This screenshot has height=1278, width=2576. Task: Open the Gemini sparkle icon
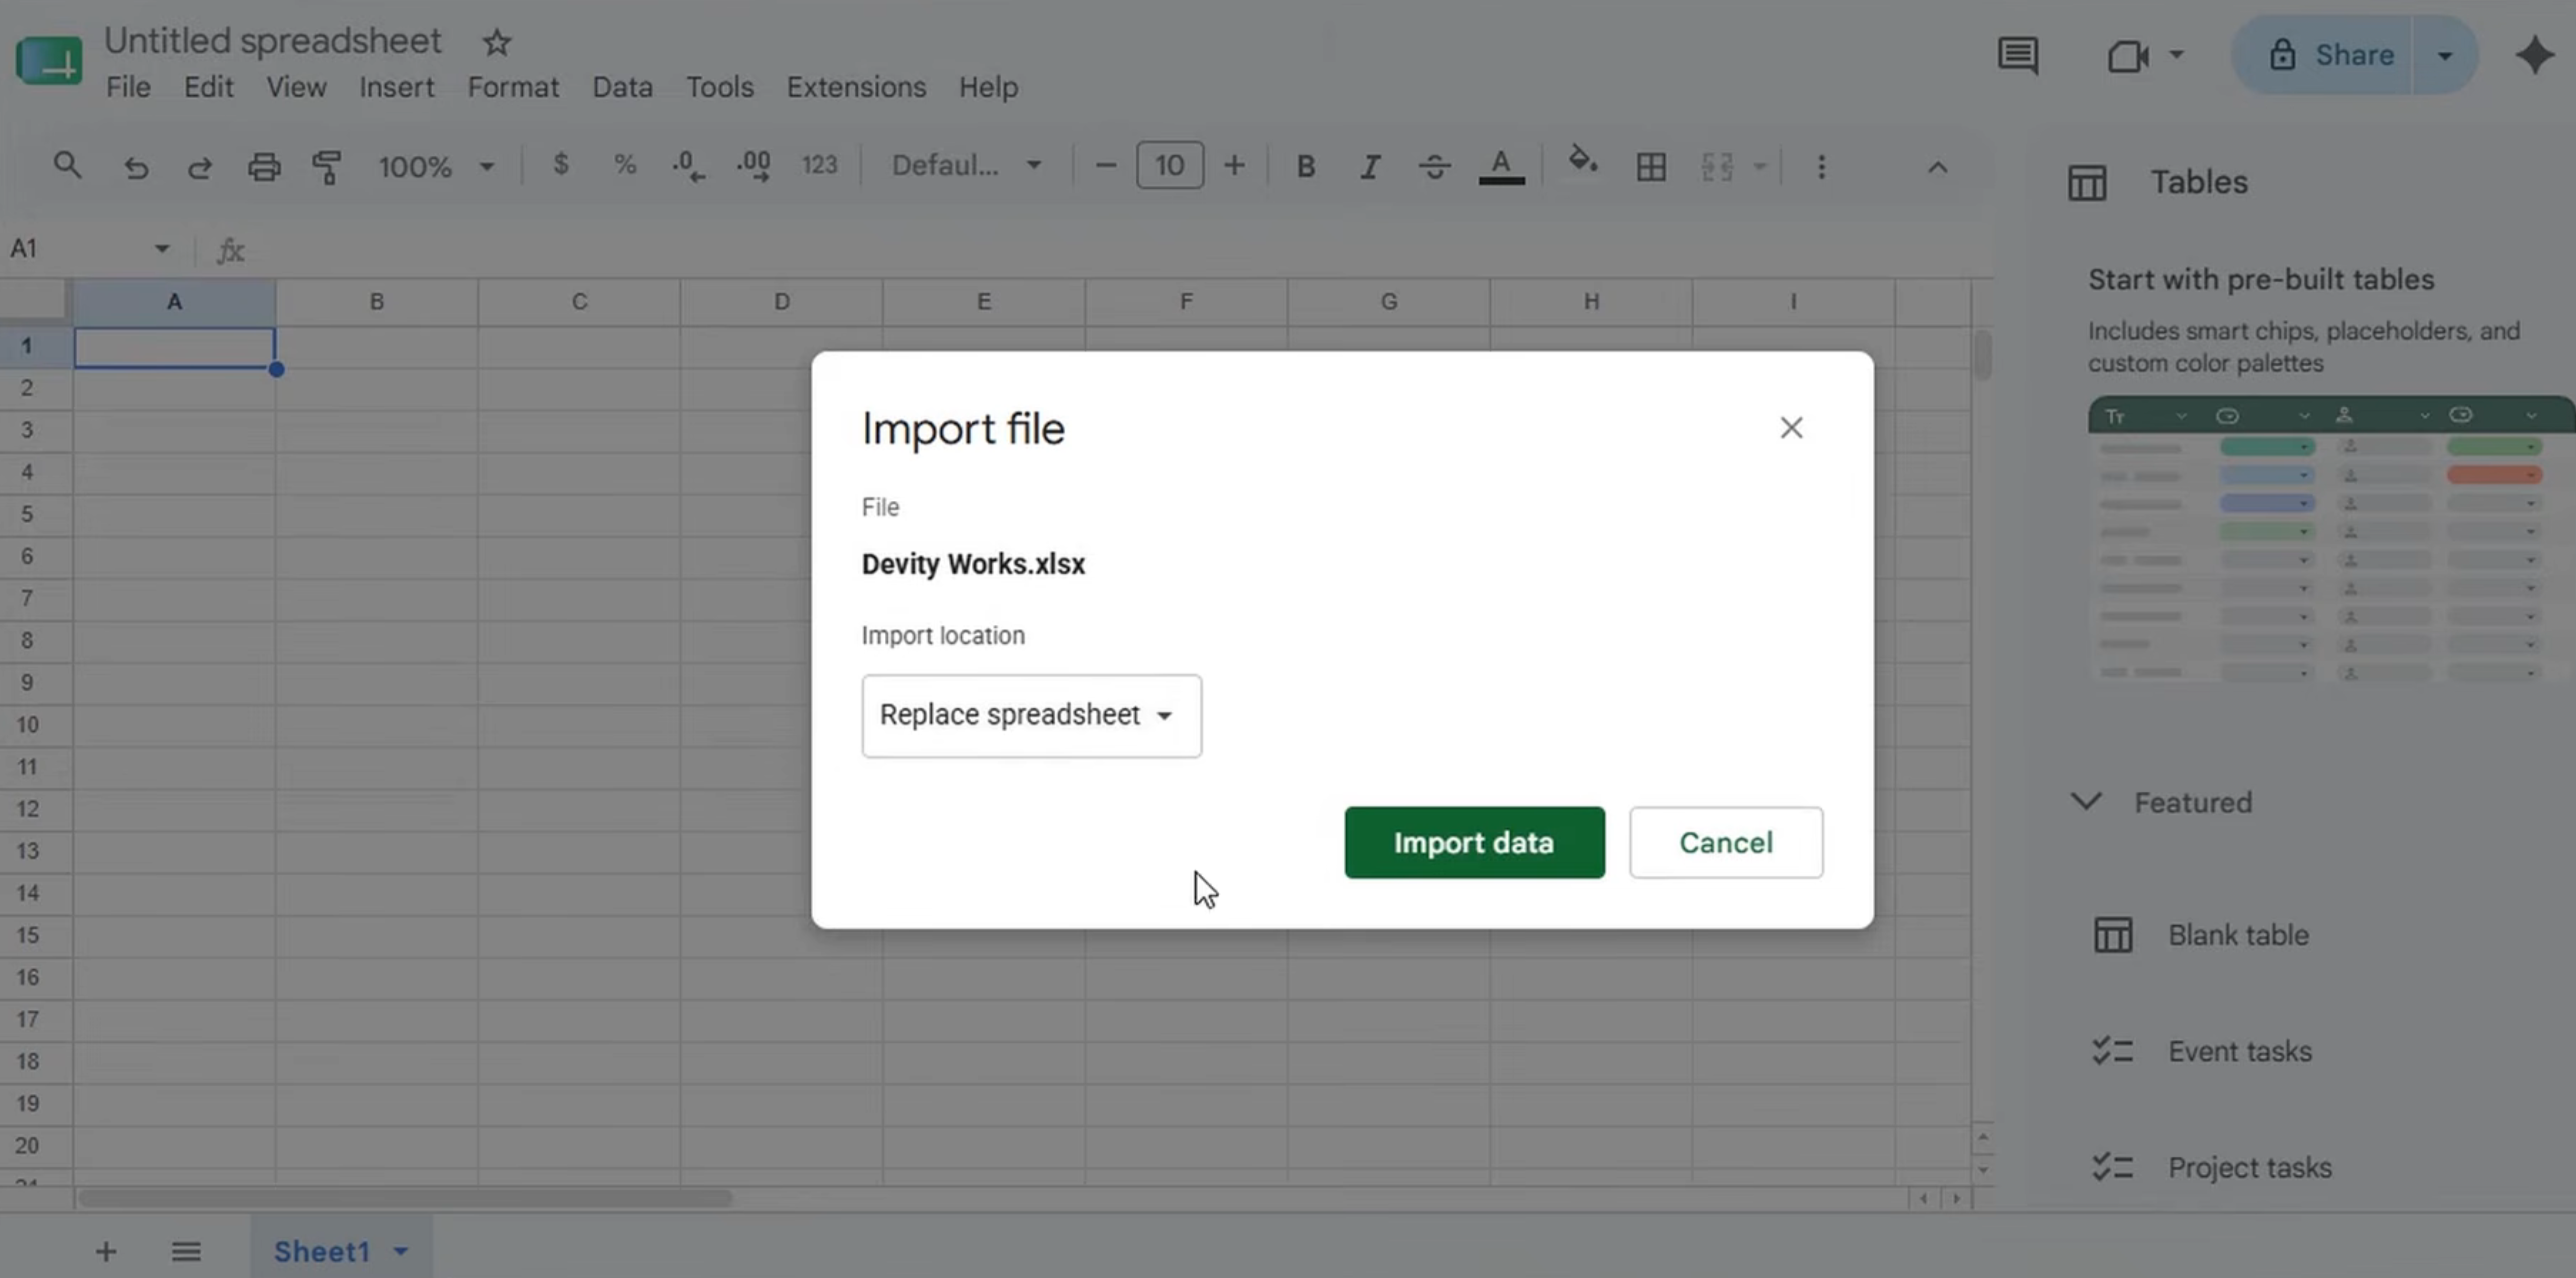pos(2535,55)
